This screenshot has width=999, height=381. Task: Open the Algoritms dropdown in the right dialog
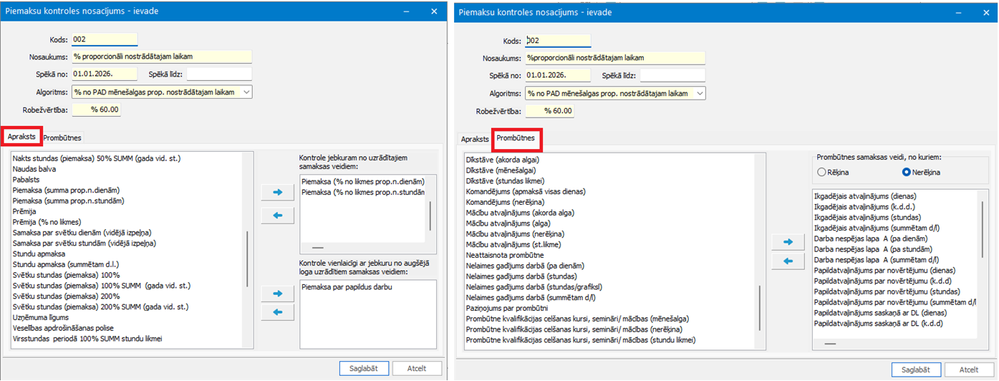click(700, 94)
